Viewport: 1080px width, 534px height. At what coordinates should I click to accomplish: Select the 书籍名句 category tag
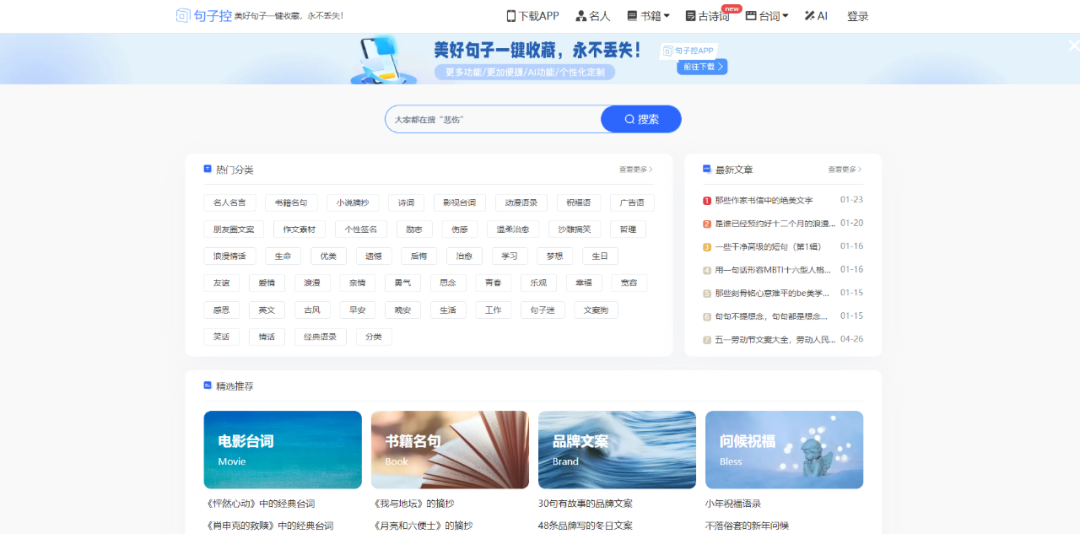[291, 203]
